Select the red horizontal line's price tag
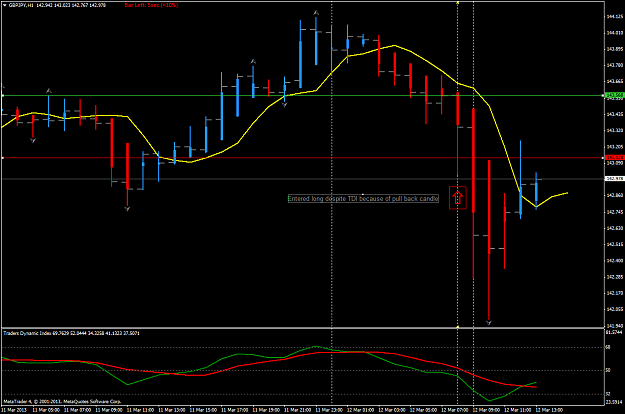The height and width of the screenshot is (414, 625). pyautogui.click(x=614, y=158)
